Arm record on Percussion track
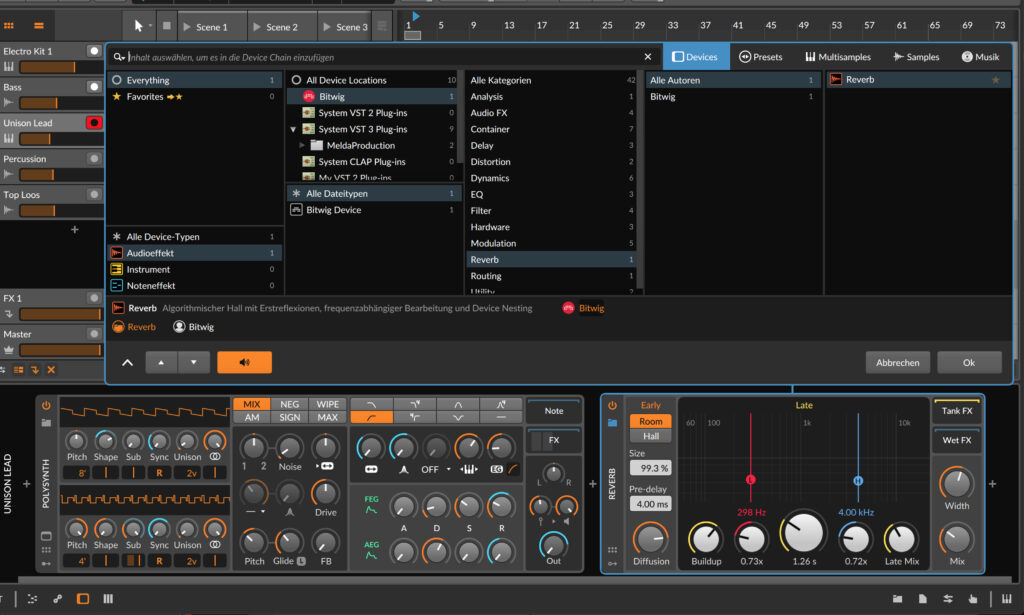Image resolution: width=1024 pixels, height=615 pixels. click(94, 159)
